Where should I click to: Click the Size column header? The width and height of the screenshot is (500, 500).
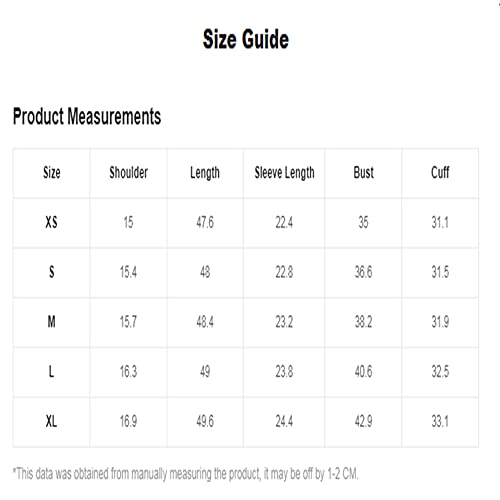coord(52,173)
